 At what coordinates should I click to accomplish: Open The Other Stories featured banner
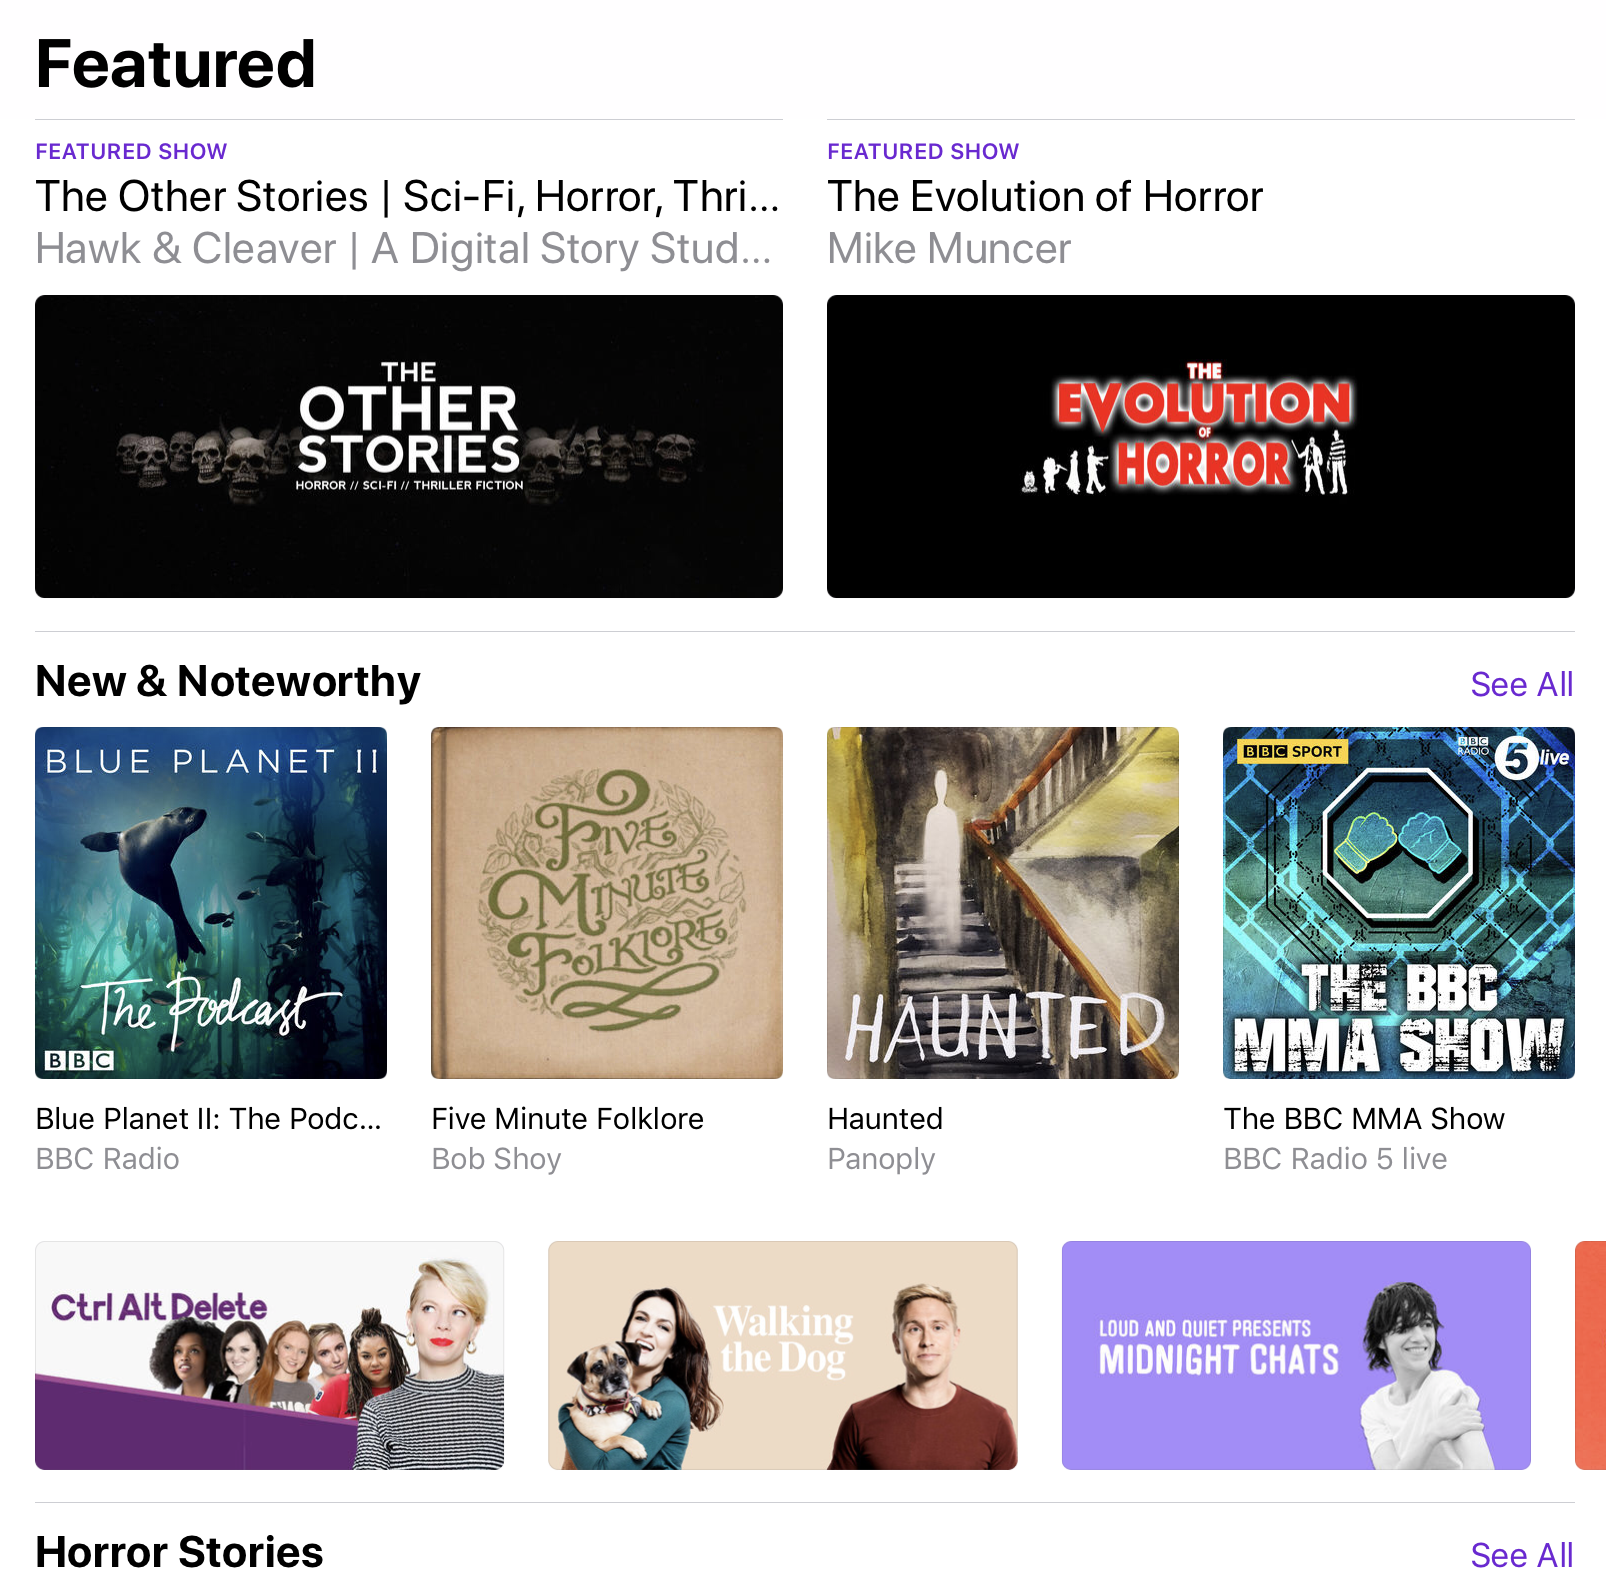[409, 446]
